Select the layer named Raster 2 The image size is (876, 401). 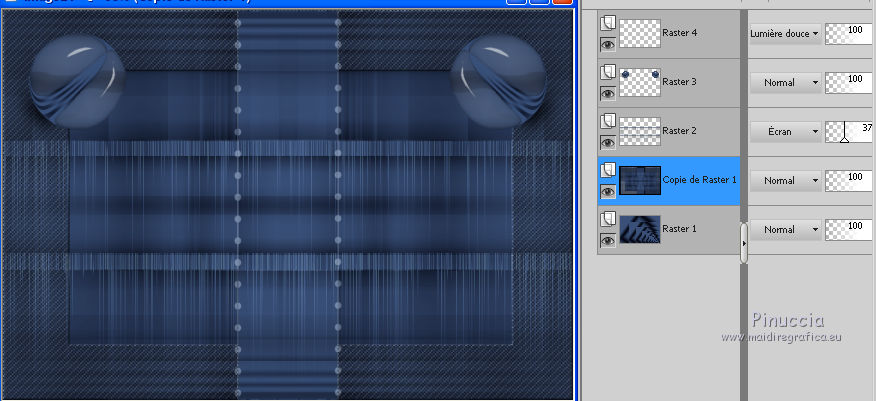[x=679, y=131]
